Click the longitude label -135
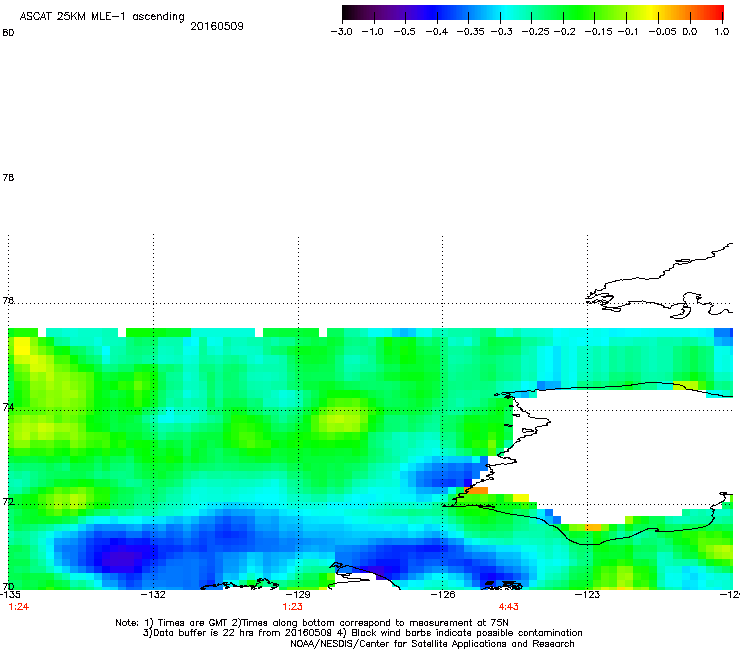 (10, 594)
